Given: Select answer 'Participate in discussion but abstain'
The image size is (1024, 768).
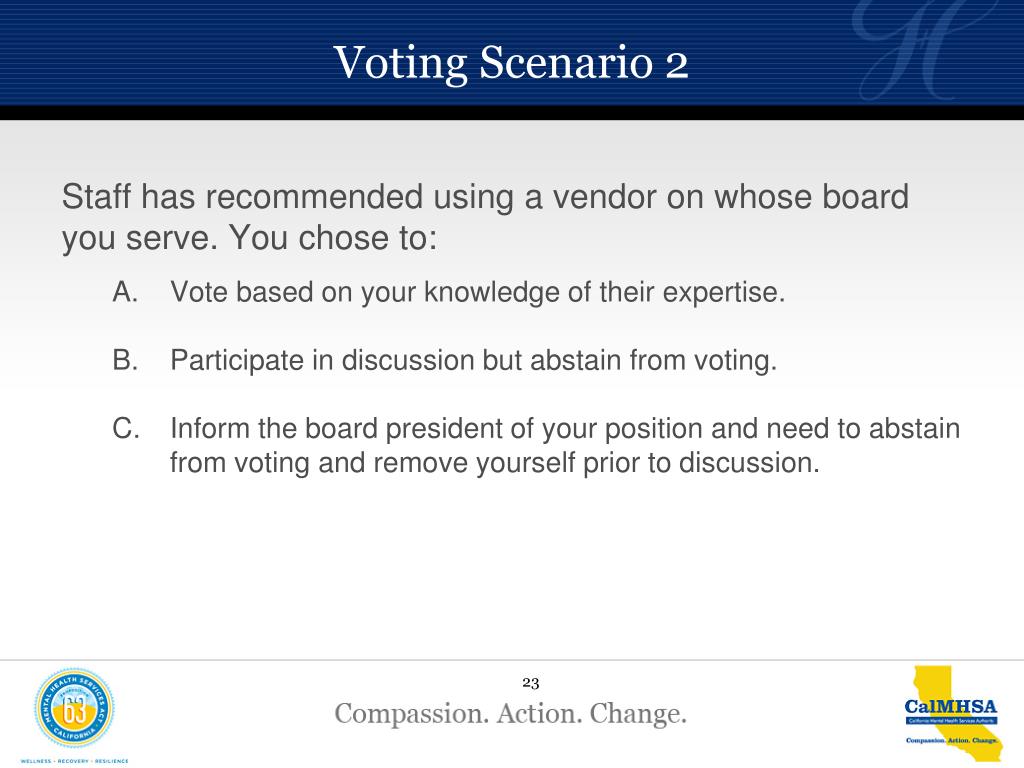Looking at the screenshot, I should coord(473,361).
